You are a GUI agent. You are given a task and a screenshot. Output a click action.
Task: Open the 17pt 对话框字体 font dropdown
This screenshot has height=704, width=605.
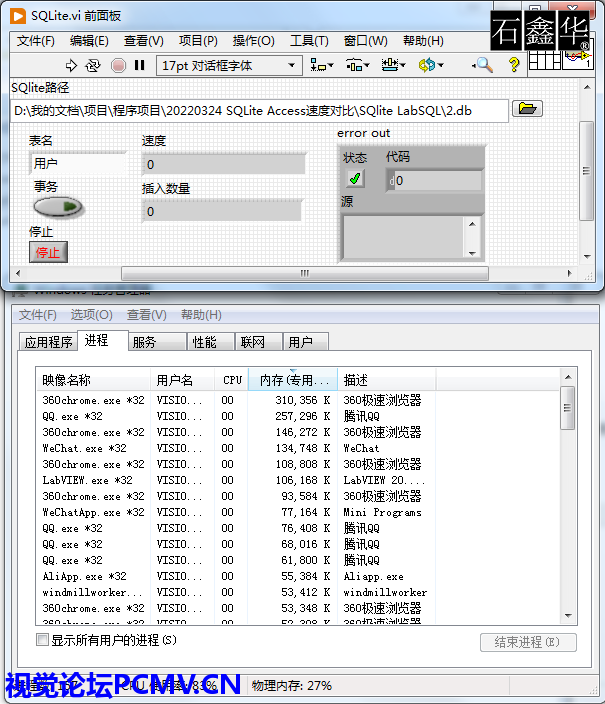[x=229, y=66]
